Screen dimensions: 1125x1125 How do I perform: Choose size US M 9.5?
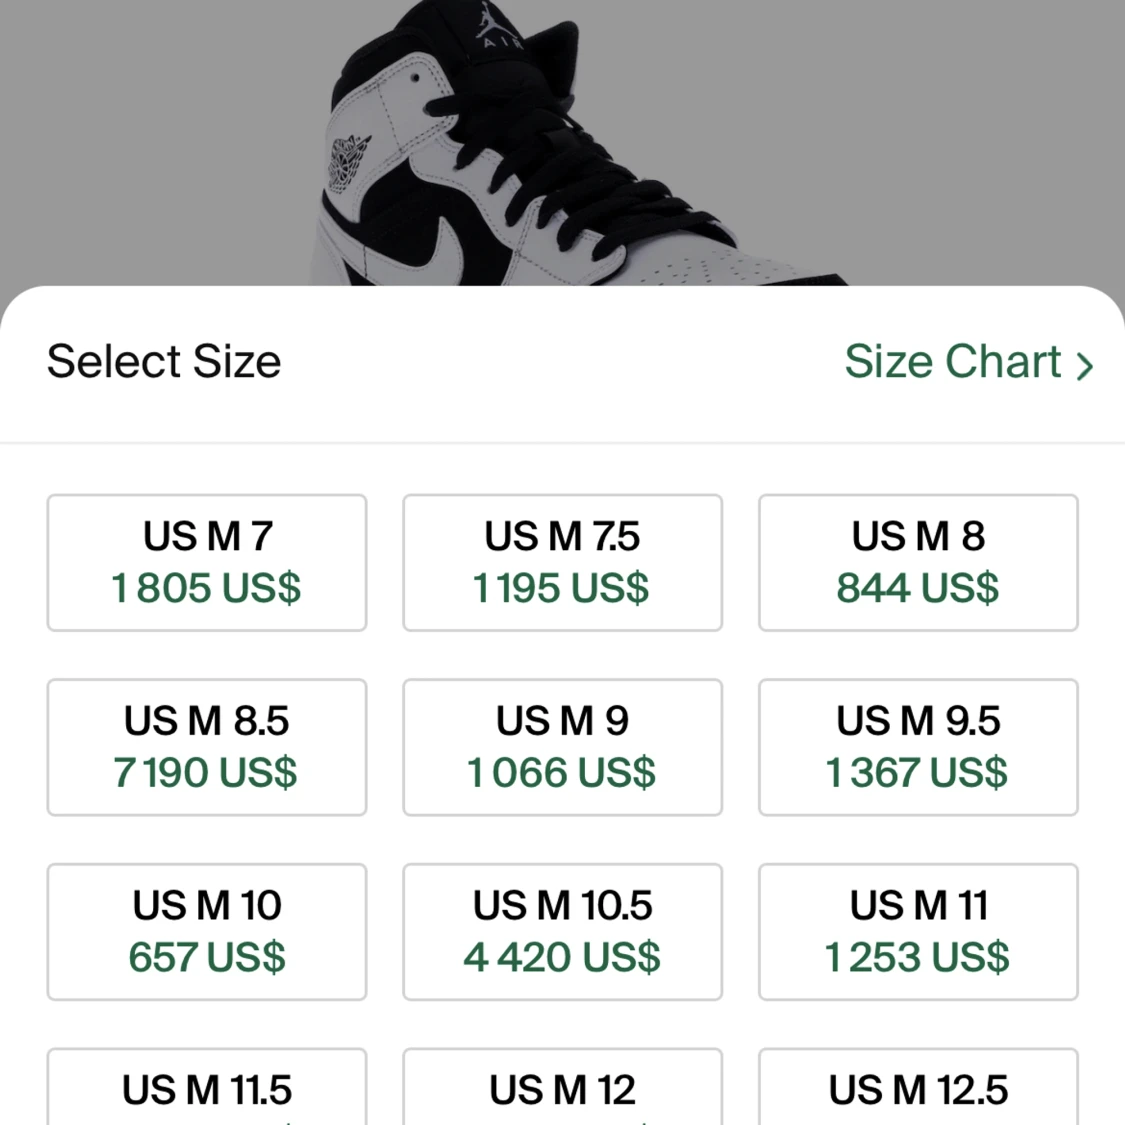[918, 747]
